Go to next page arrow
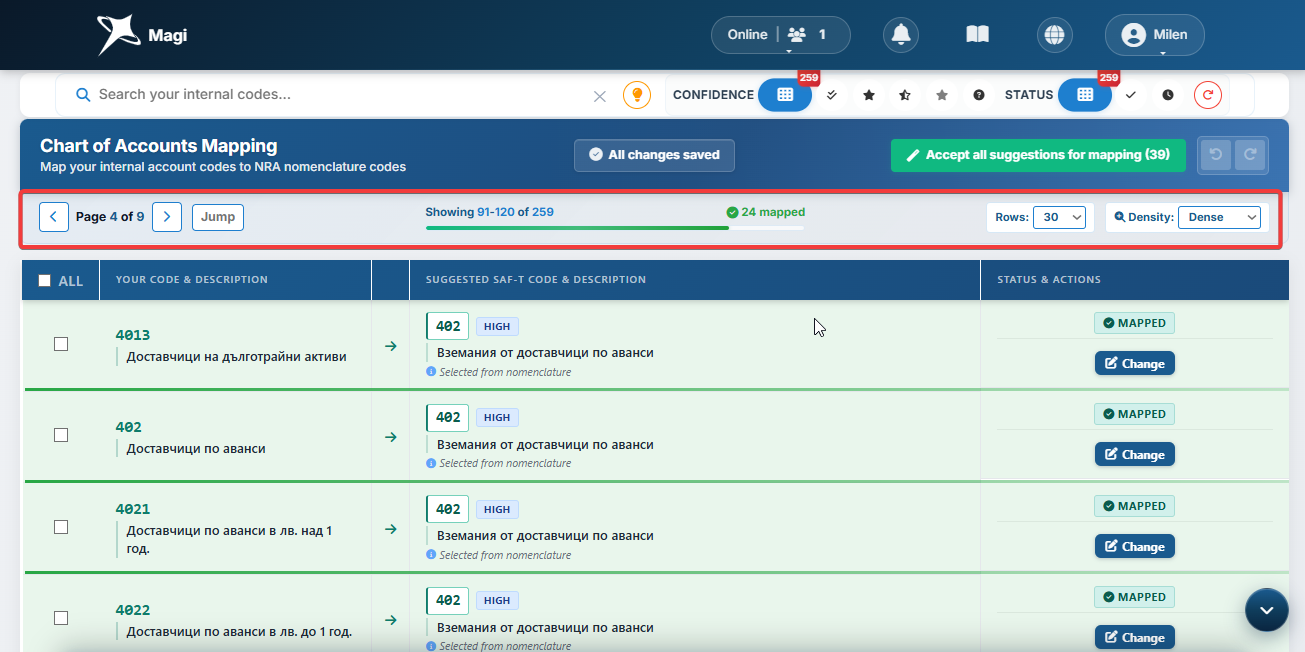1305x652 pixels. (x=167, y=217)
